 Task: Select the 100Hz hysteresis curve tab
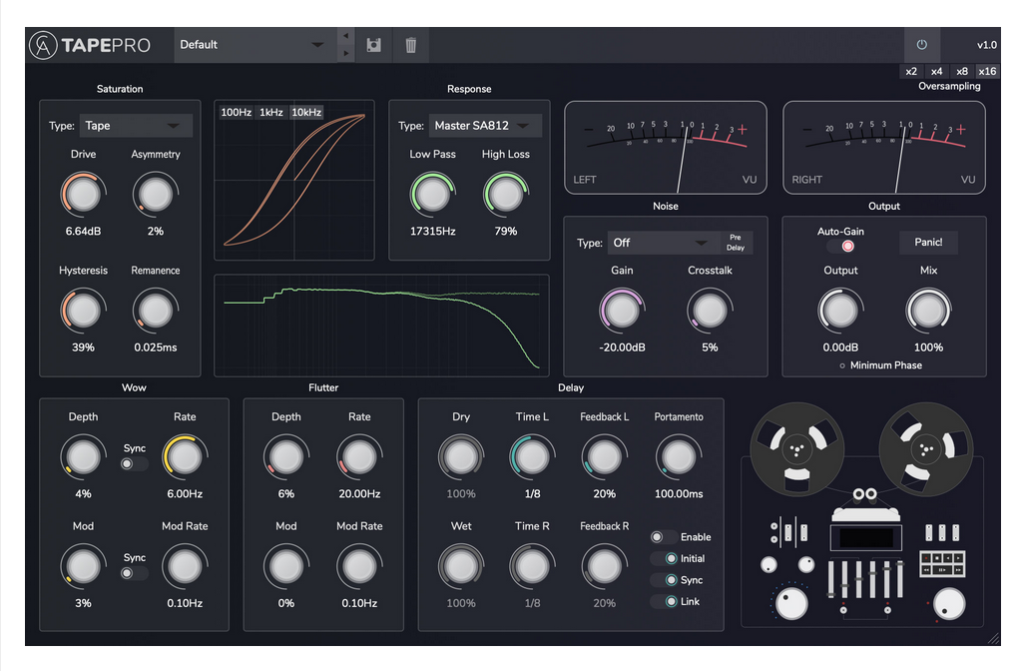point(236,112)
